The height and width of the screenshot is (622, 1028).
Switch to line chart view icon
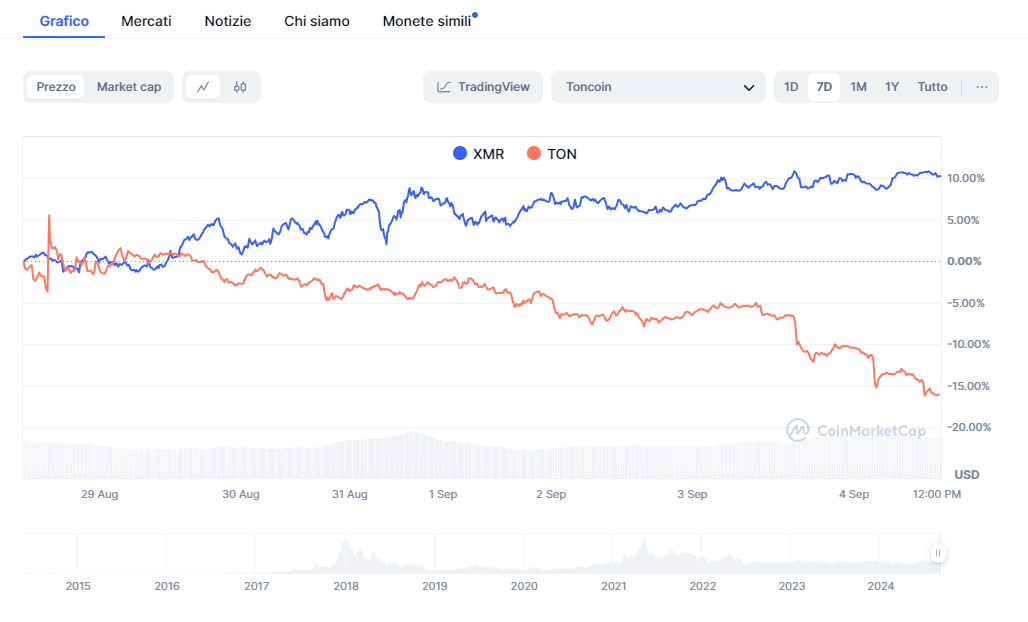point(203,87)
